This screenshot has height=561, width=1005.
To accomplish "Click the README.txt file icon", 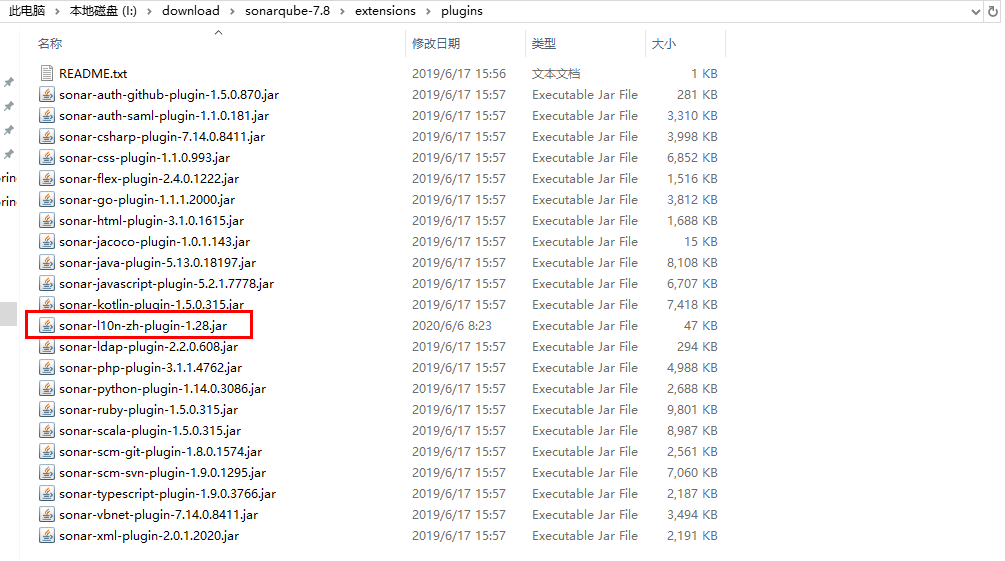I will click(47, 73).
